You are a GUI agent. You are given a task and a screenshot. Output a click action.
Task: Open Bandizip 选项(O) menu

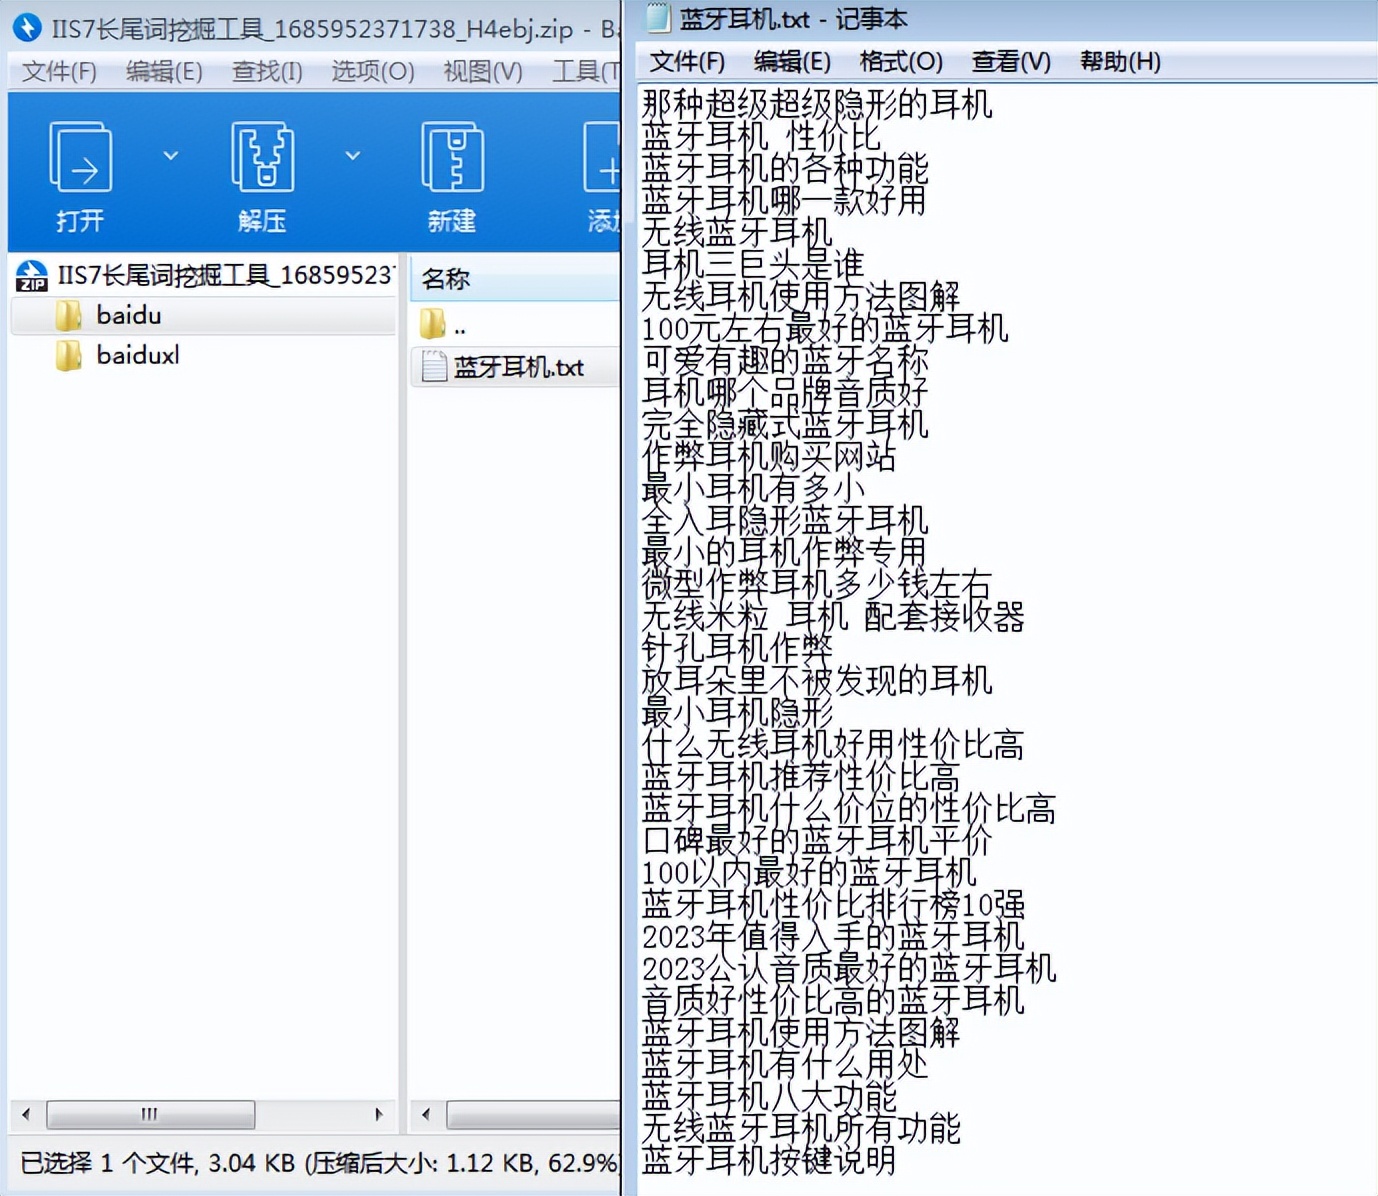tap(373, 72)
